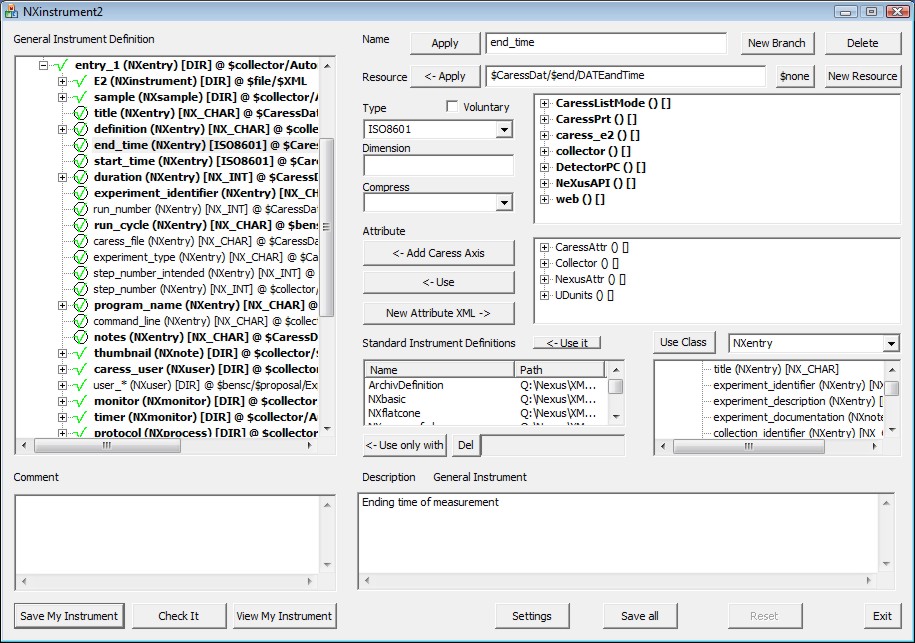
Task: Click the checkmark icon next to run_number
Action: coord(81,210)
